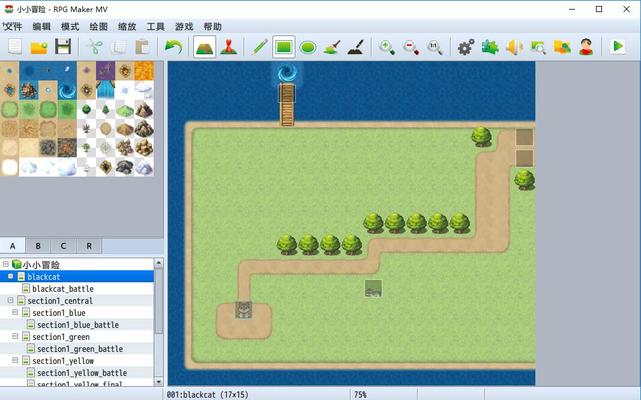
Task: Switch to tileset tab A
Action: pos(13,246)
